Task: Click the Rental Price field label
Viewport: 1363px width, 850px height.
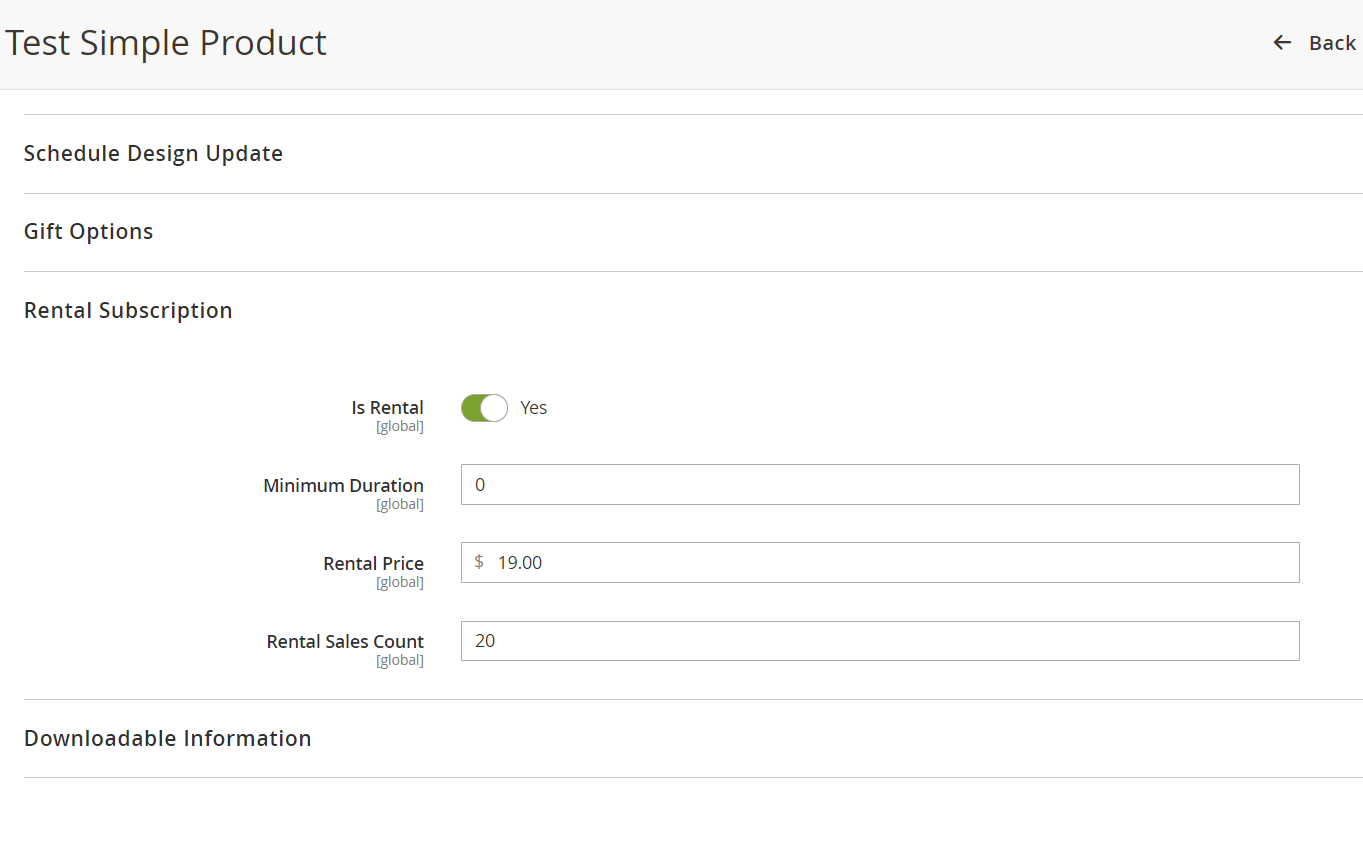Action: pos(373,563)
